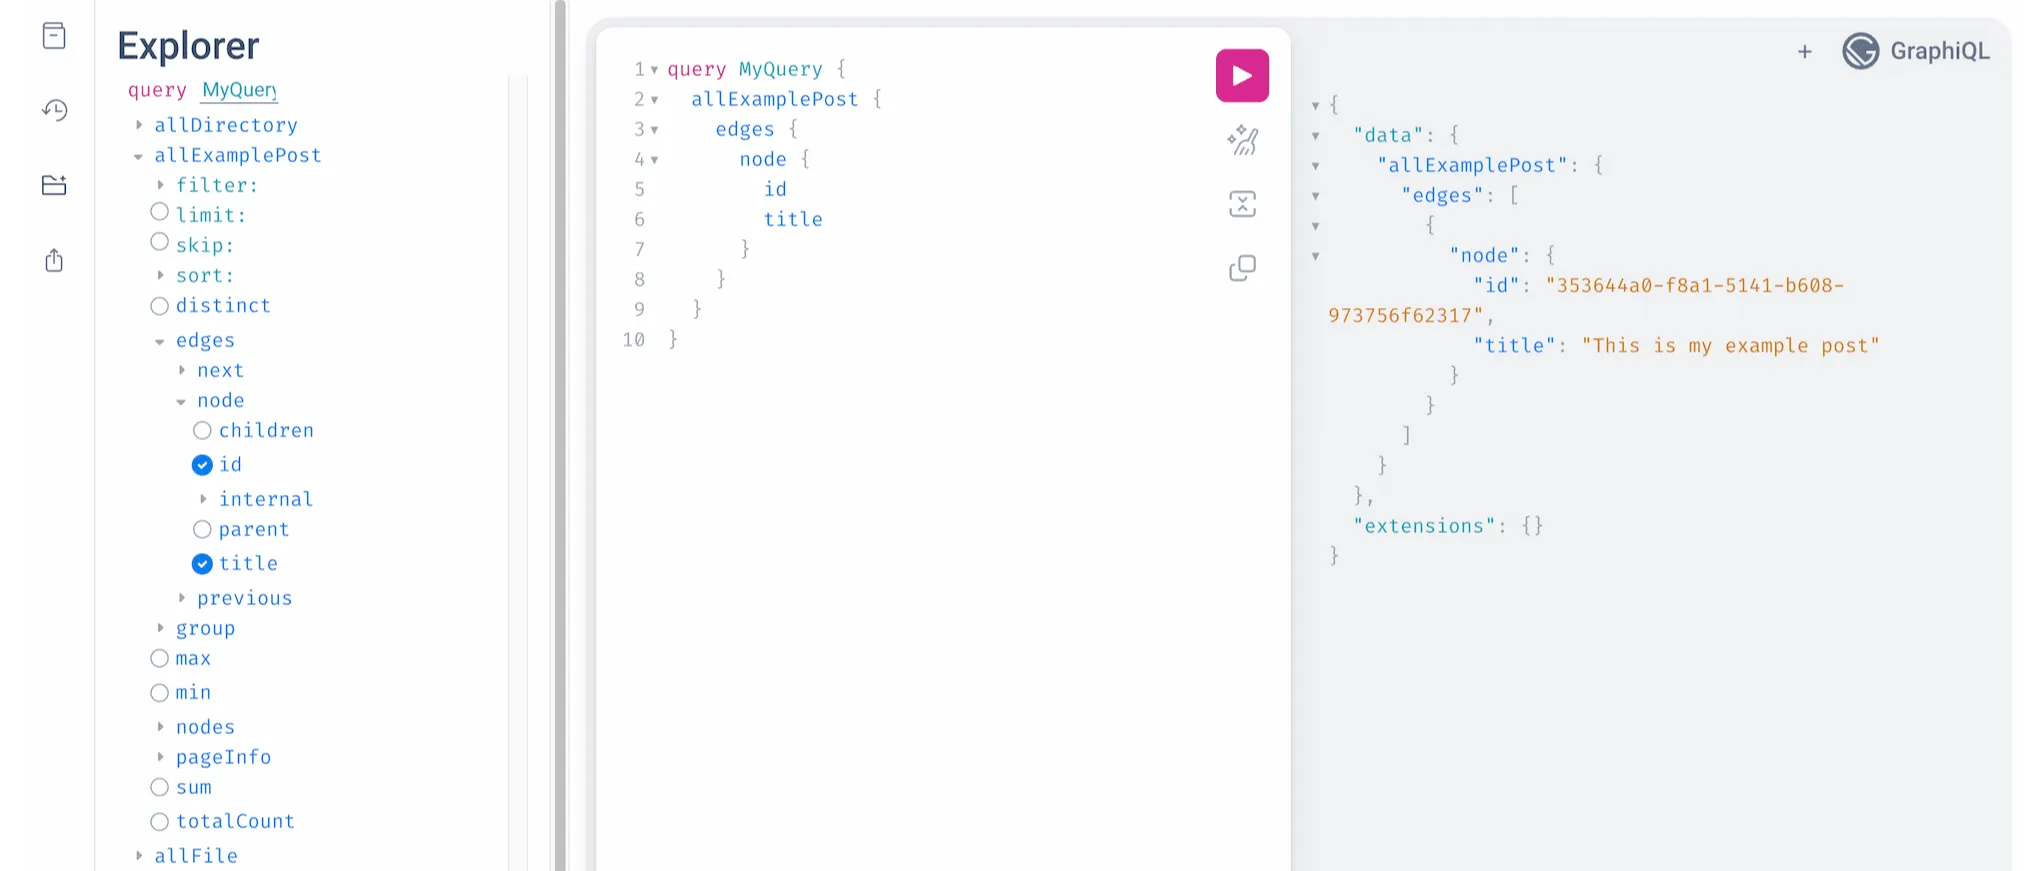The image size is (2024, 871).
Task: Check the parent field under node
Action: [x=202, y=529]
